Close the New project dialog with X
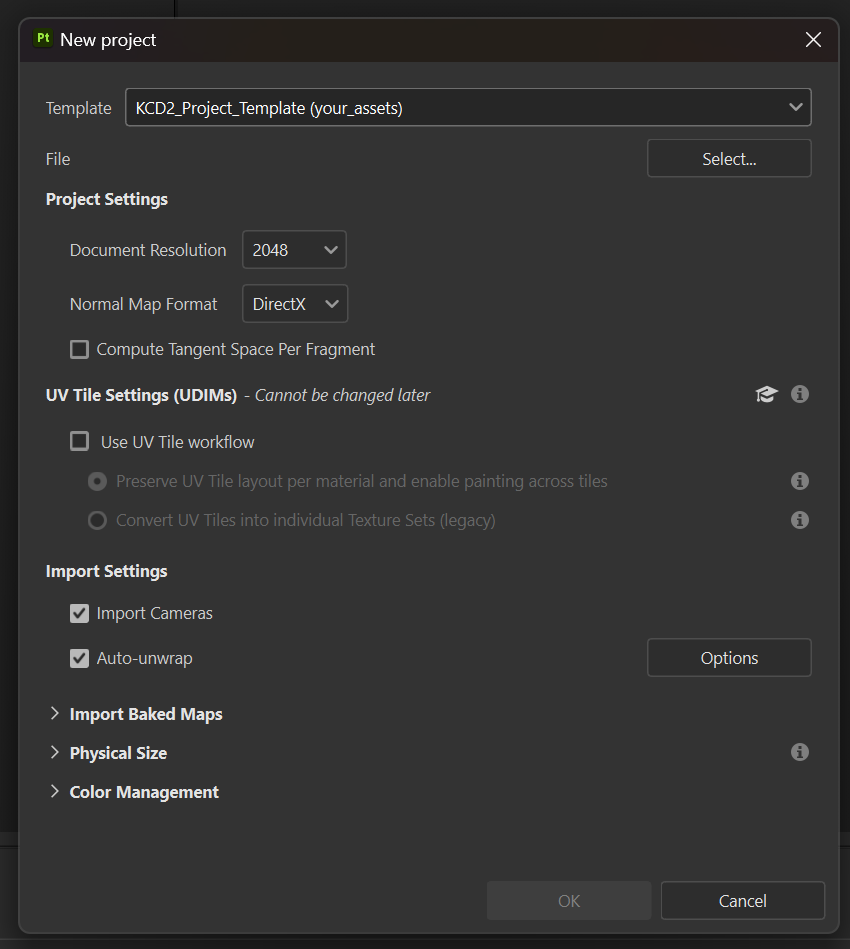This screenshot has height=949, width=850. (x=813, y=40)
